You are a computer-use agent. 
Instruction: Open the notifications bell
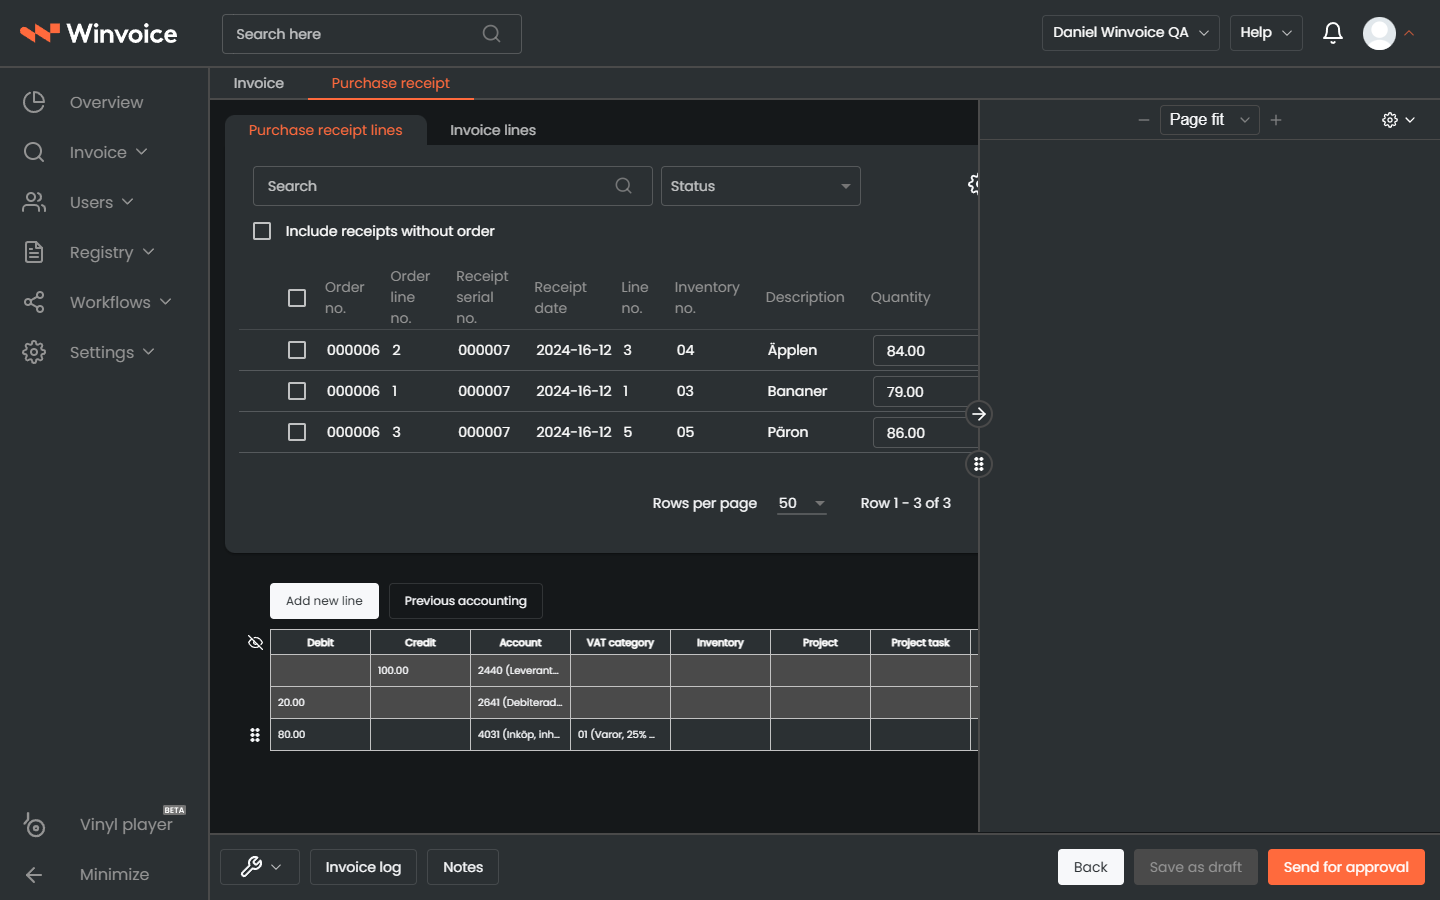pos(1332,33)
